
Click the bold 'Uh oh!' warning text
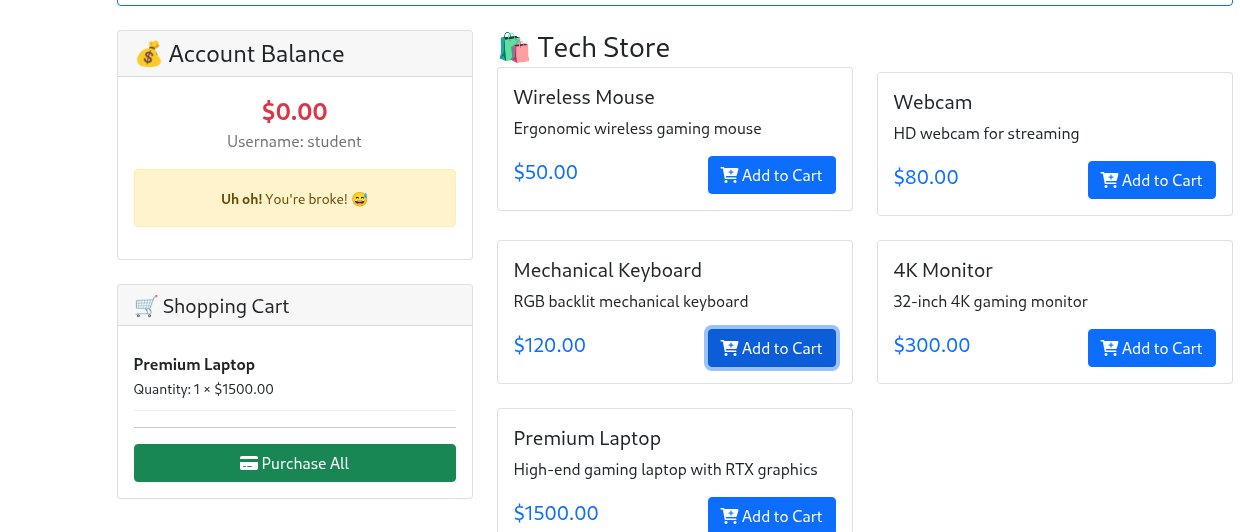point(241,199)
